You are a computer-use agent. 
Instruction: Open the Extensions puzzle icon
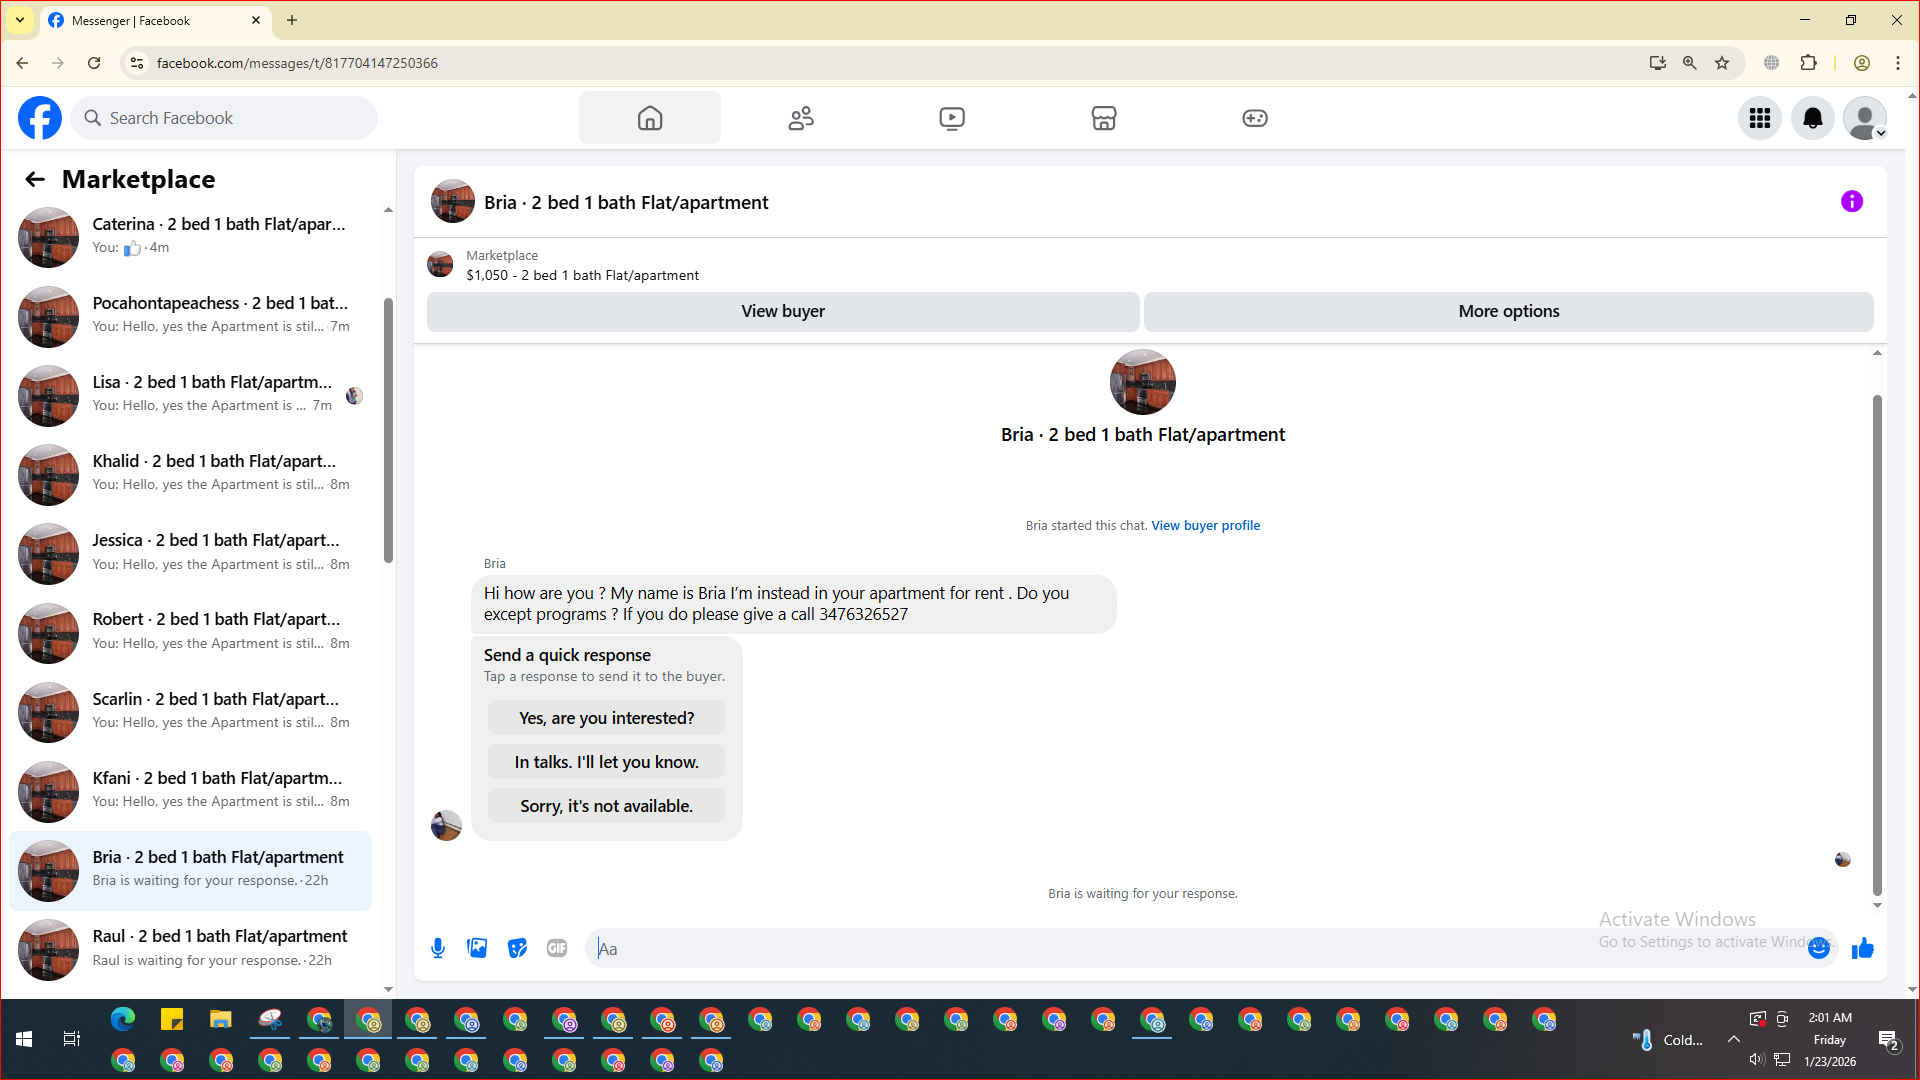[1808, 63]
